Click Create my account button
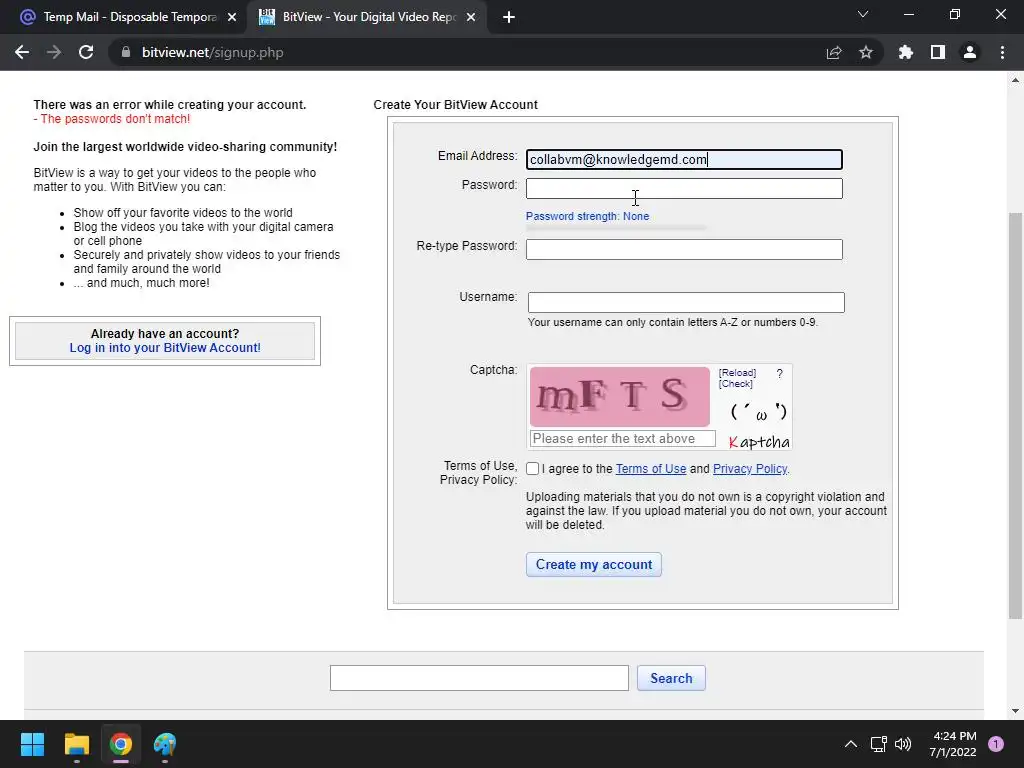The height and width of the screenshot is (768, 1024). pos(594,565)
